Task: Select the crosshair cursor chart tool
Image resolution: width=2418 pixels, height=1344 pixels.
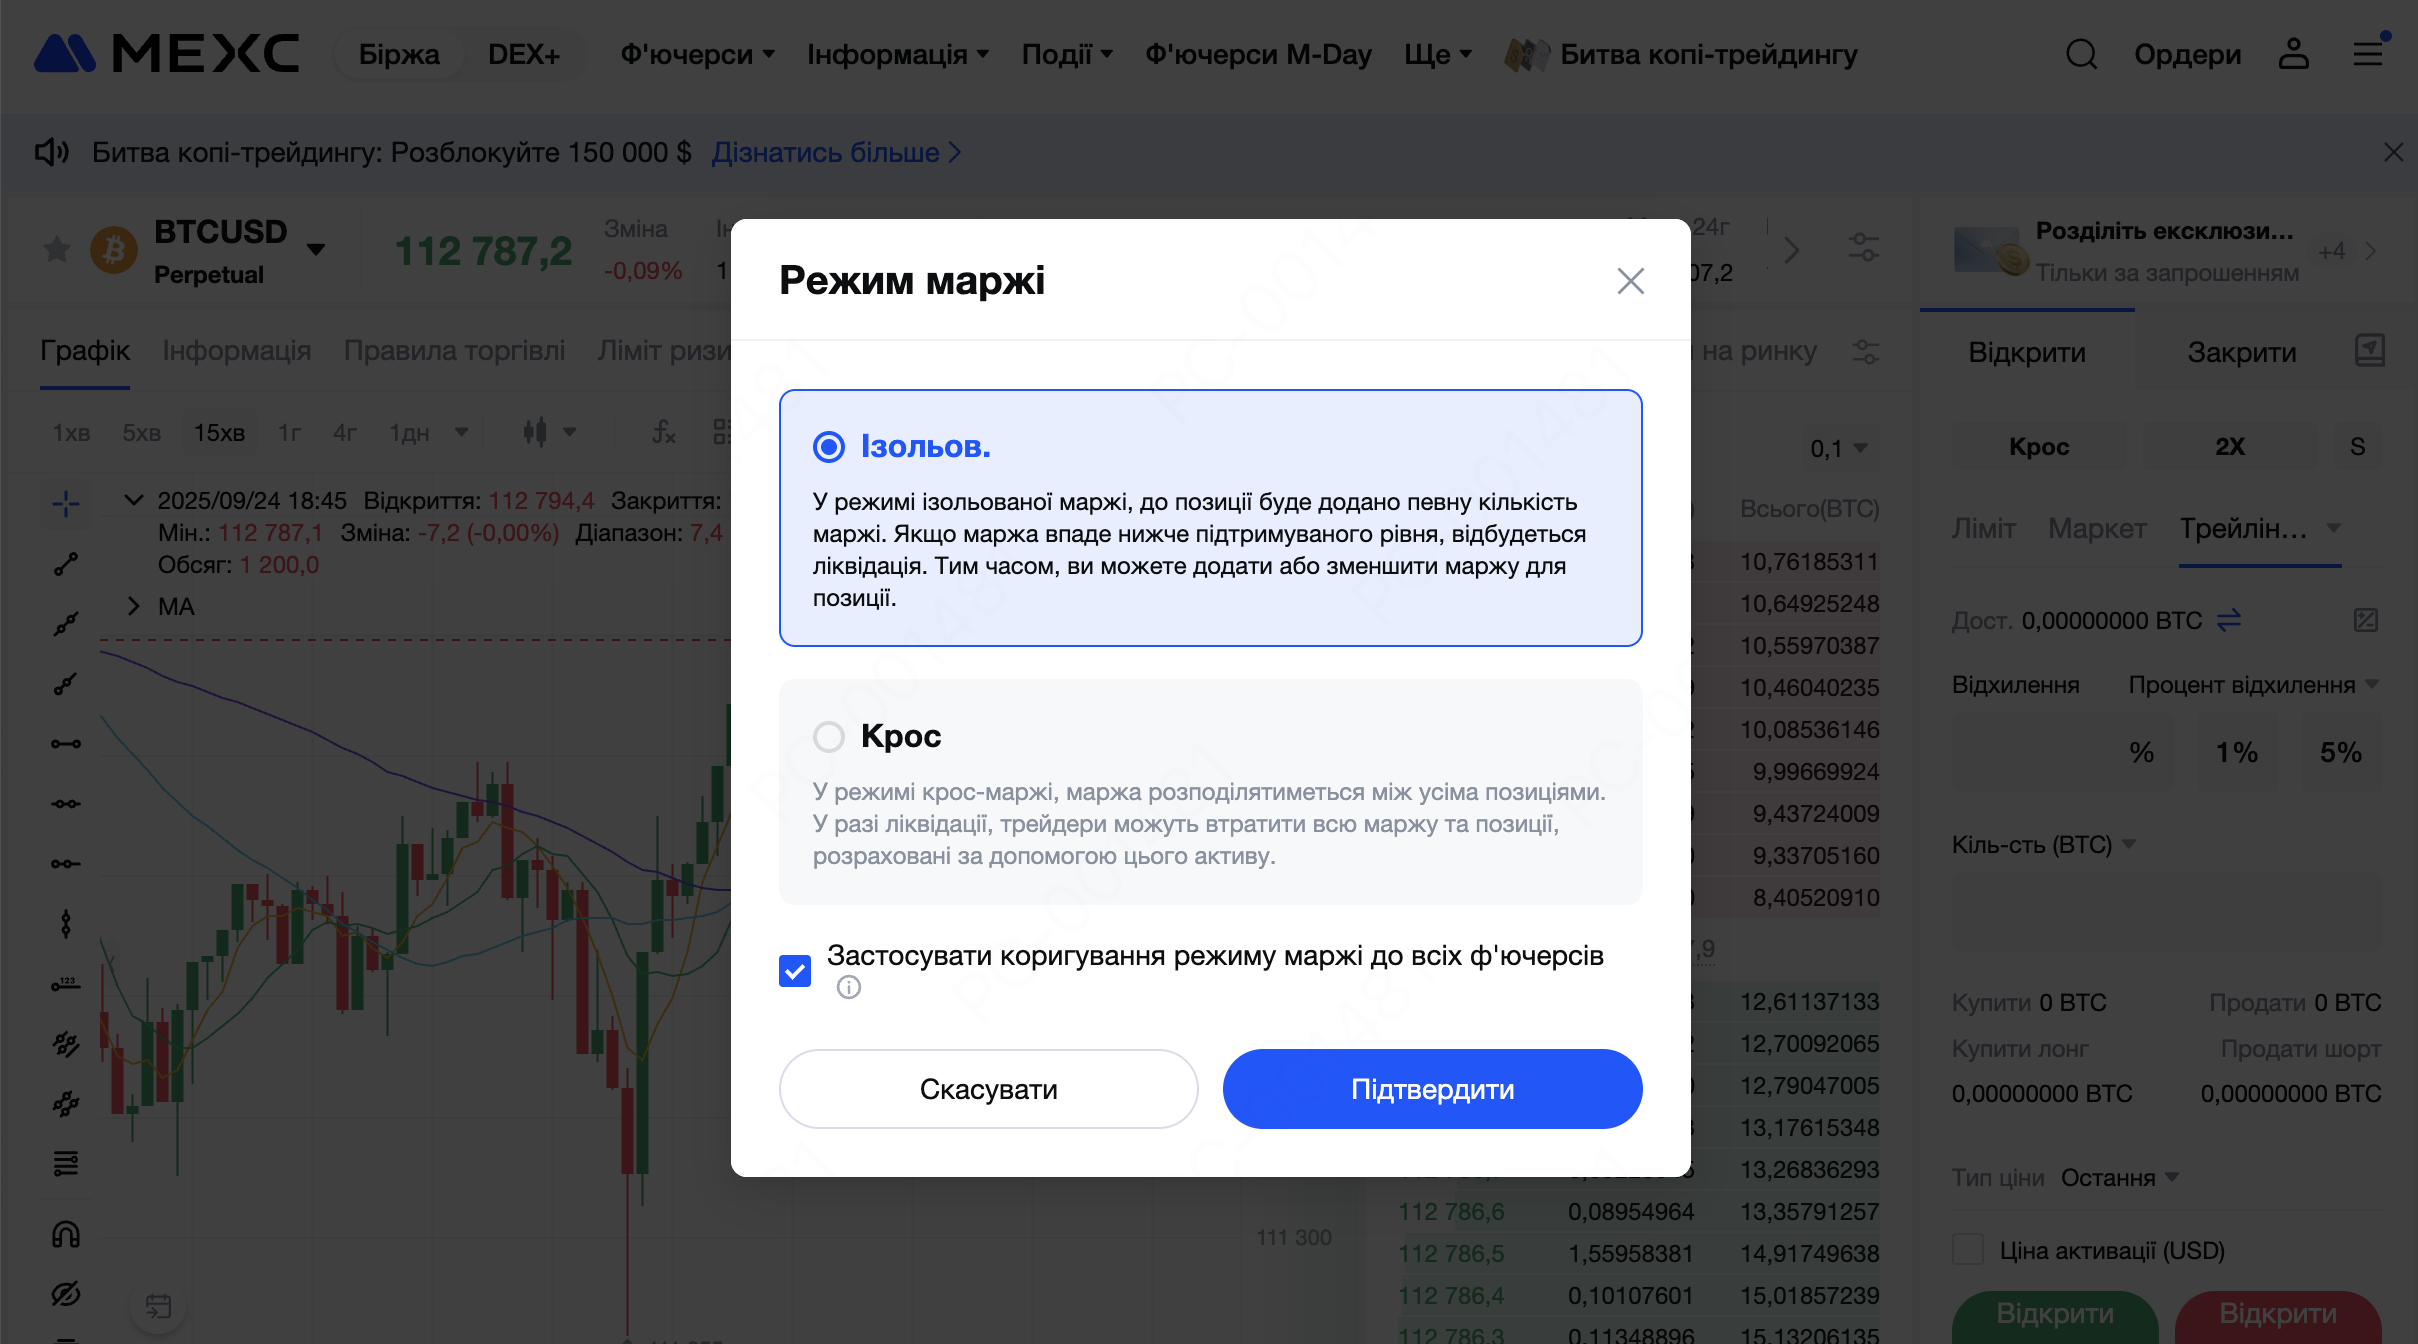Action: pyautogui.click(x=66, y=503)
